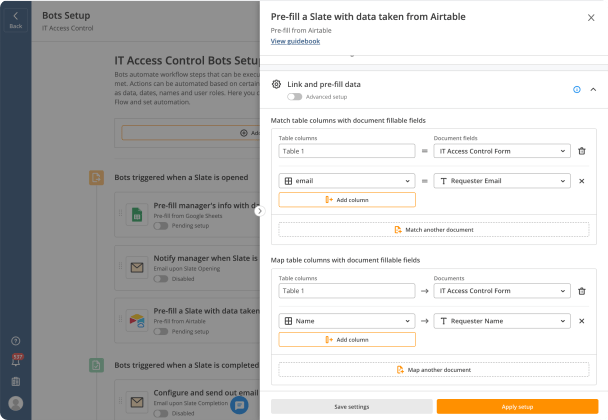The width and height of the screenshot is (608, 420).
Task: Grab the Airtable bot drag handle
Action: [120, 319]
